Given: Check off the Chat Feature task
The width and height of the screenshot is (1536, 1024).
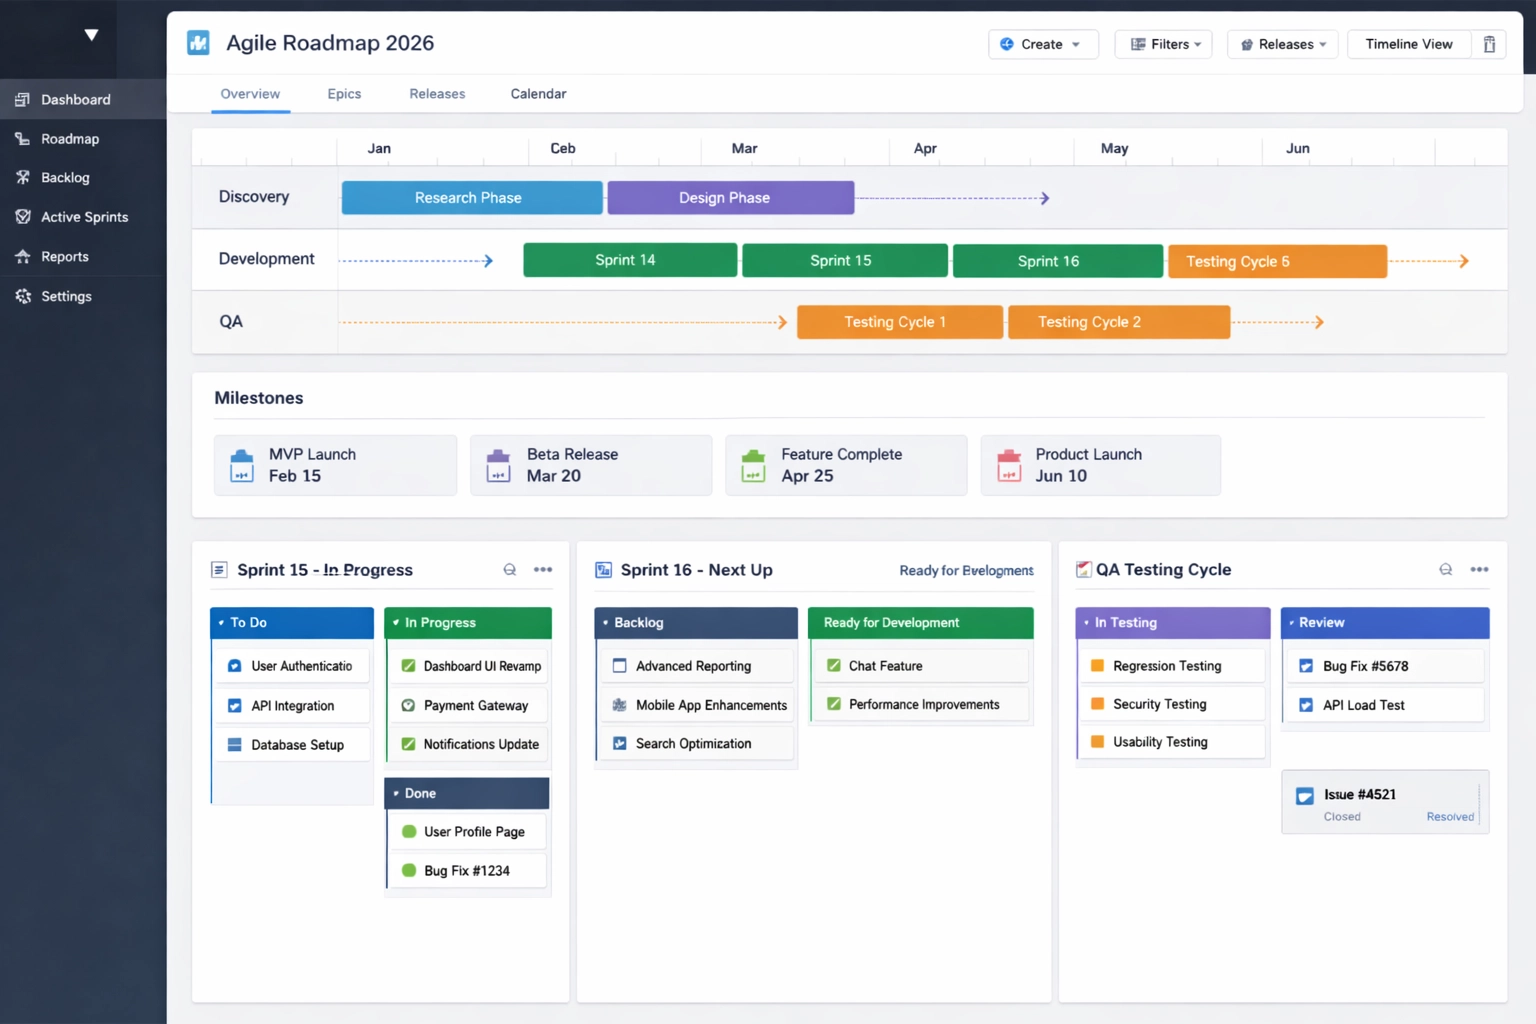Looking at the screenshot, I should coord(834,665).
